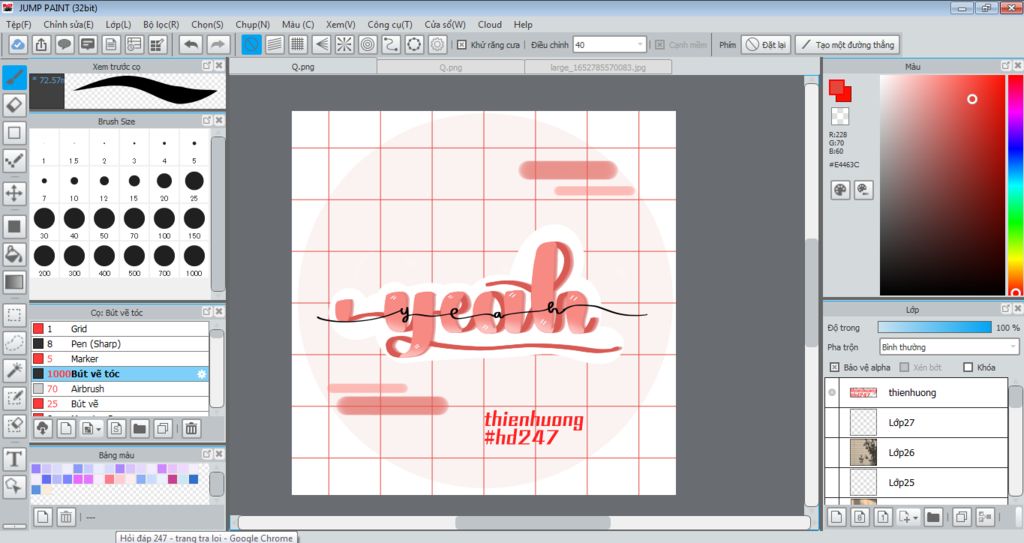Screen dimensions: 1024x543
Task: Toggle Khóa layer lock checkbox
Action: pyautogui.click(x=968, y=367)
